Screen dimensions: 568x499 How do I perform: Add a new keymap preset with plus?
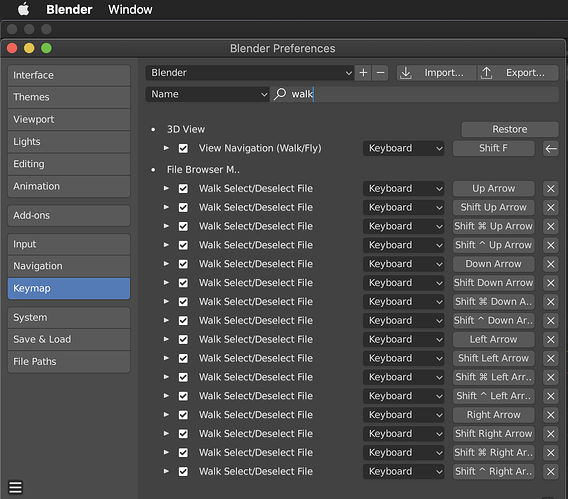pyautogui.click(x=363, y=73)
